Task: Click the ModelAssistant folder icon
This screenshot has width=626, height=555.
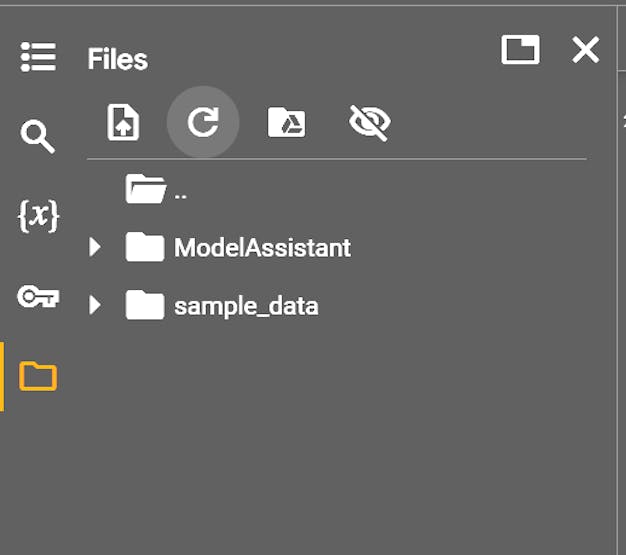Action: click(145, 247)
